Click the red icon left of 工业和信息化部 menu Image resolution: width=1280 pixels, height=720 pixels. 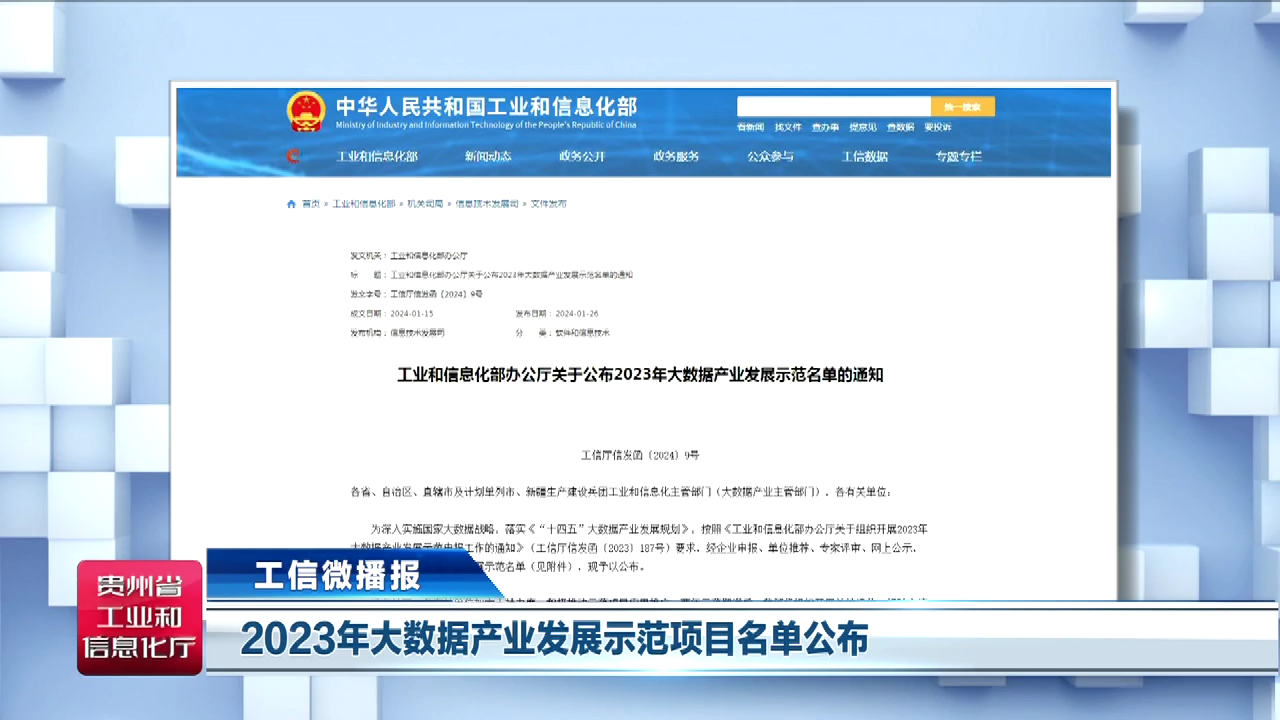click(293, 156)
